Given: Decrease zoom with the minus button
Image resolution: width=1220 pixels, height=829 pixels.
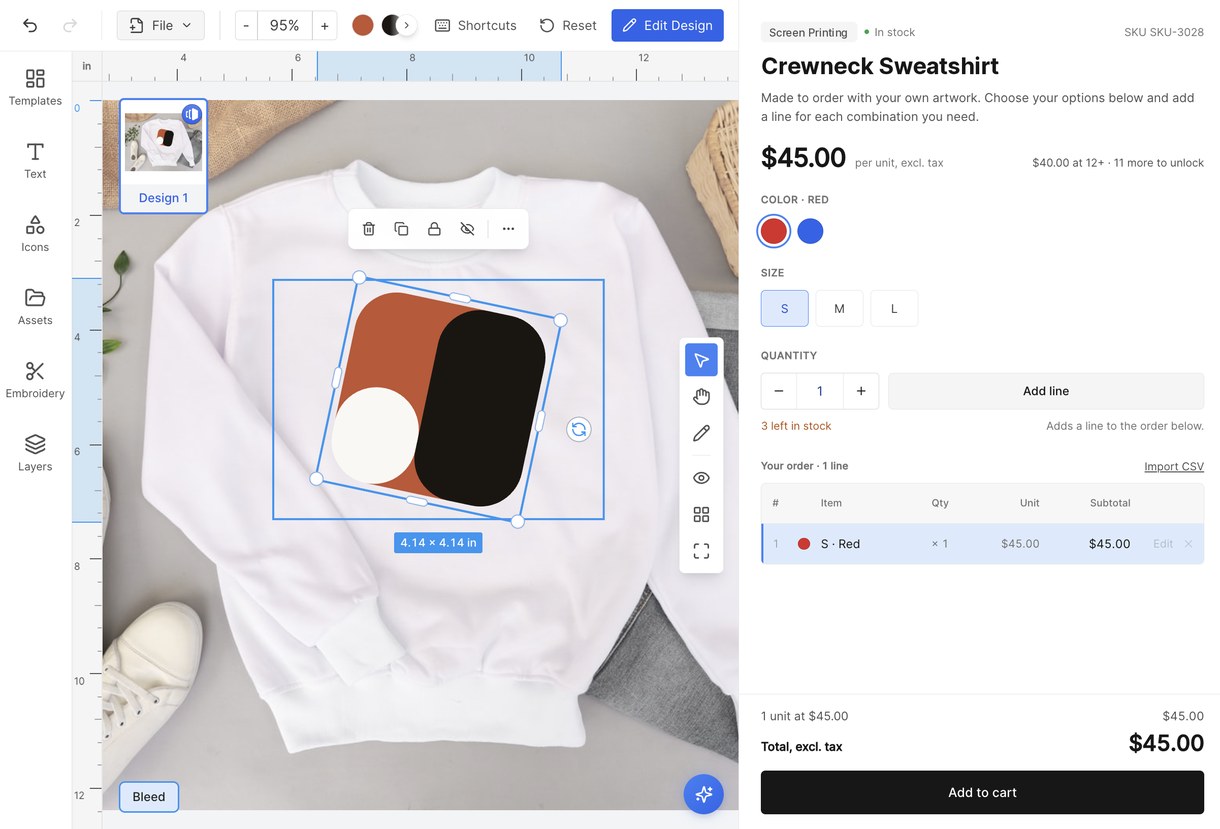Looking at the screenshot, I should (x=246, y=25).
